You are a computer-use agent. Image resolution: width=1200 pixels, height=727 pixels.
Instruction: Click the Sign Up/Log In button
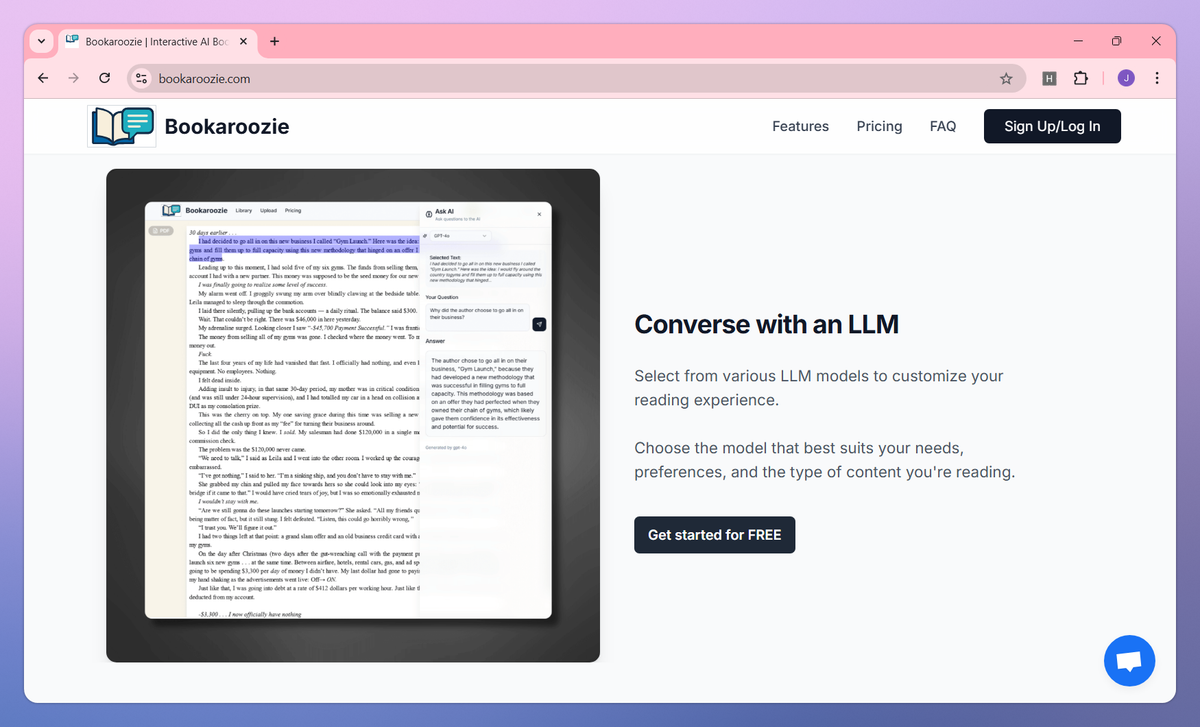coord(1052,126)
